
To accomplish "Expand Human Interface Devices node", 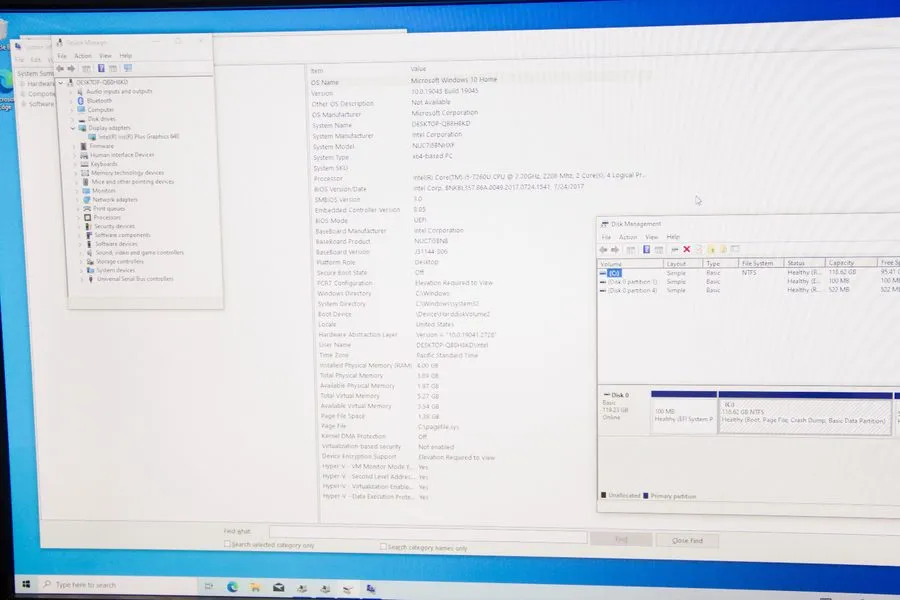I will 75,155.
